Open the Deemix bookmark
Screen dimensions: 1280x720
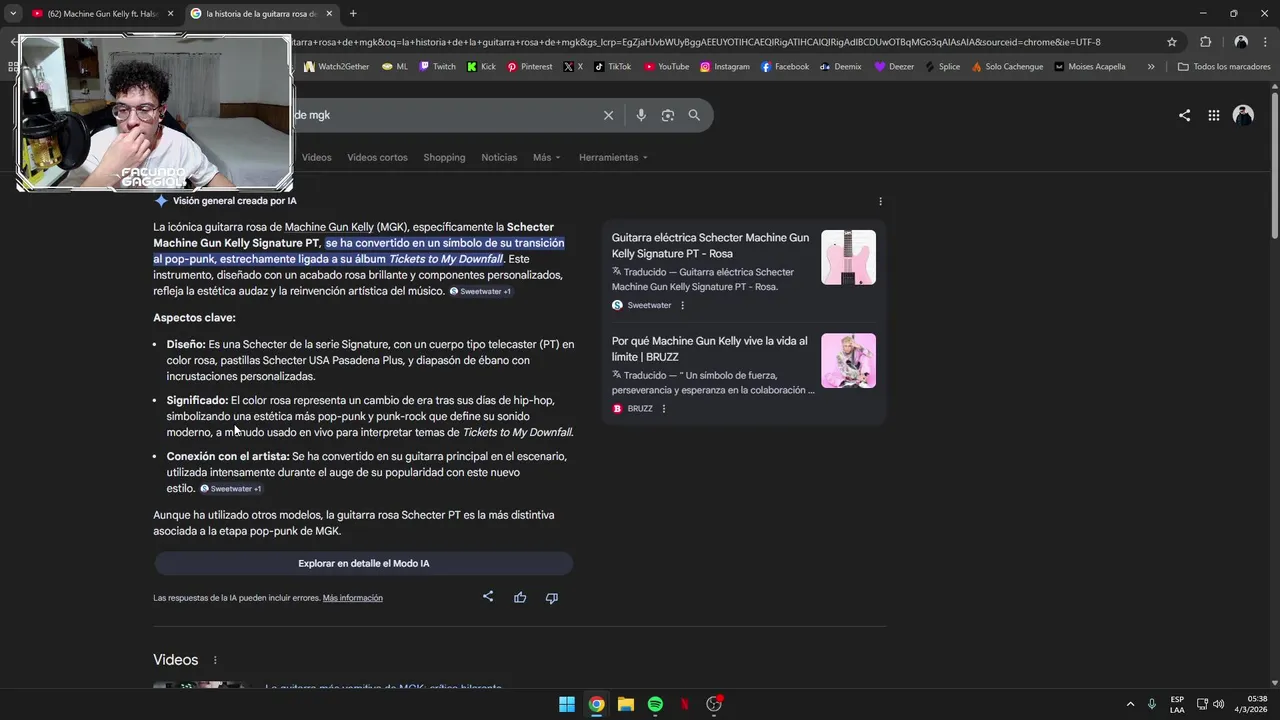pyautogui.click(x=840, y=66)
